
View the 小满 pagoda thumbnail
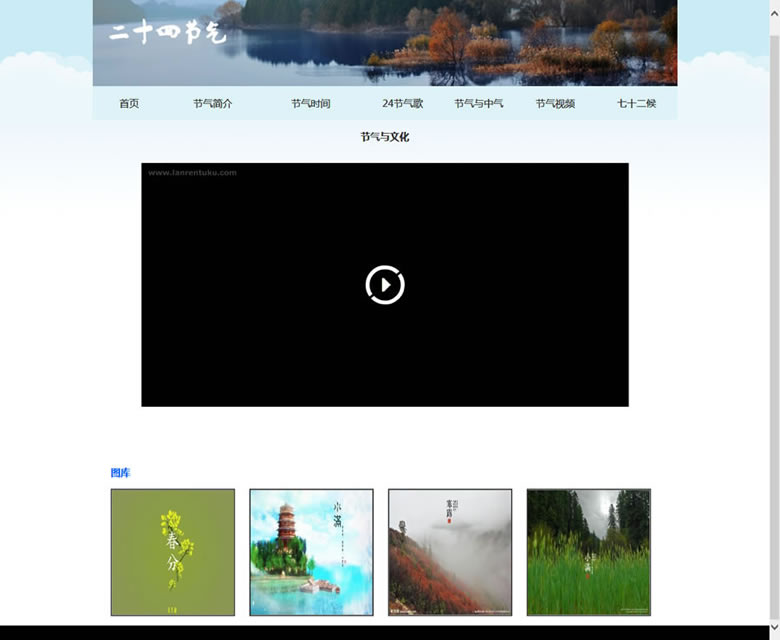click(x=311, y=552)
